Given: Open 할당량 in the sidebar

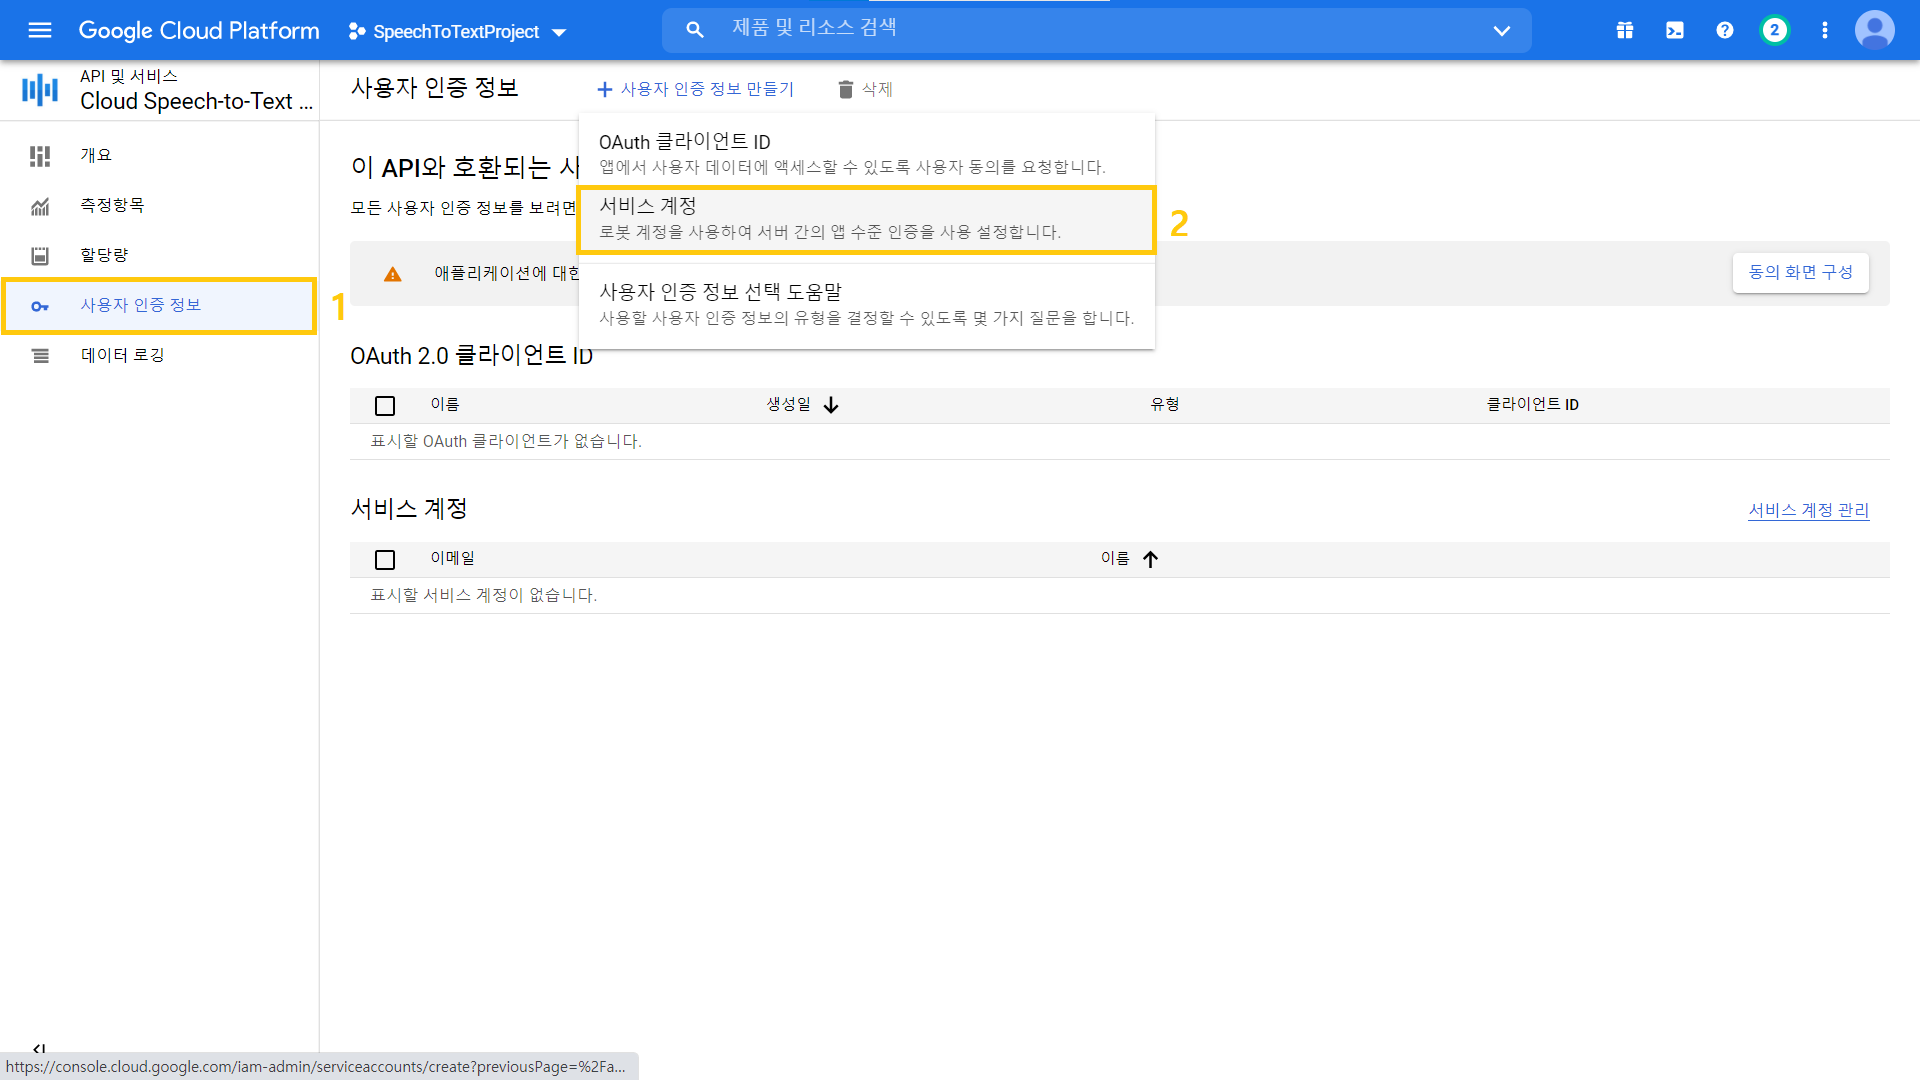Looking at the screenshot, I should coord(104,255).
